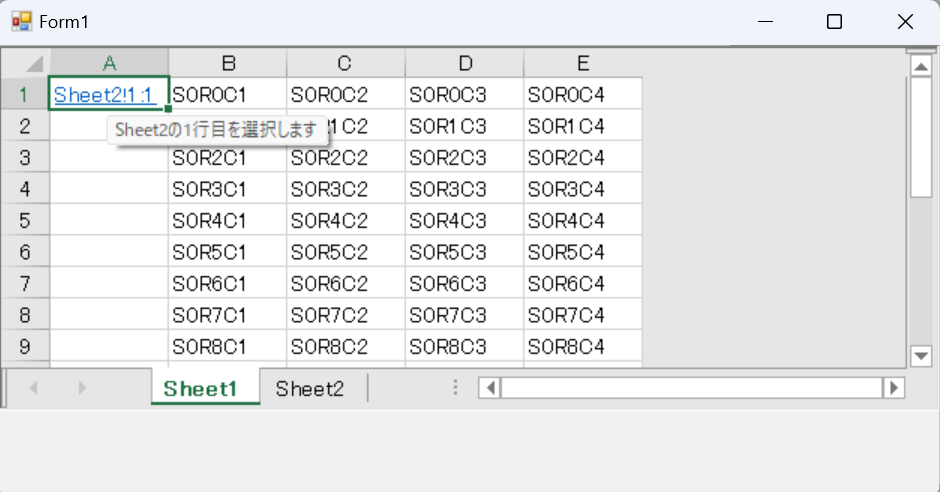Click the vertical scrollbar thumb
The height and width of the screenshot is (492, 940).
(921, 137)
